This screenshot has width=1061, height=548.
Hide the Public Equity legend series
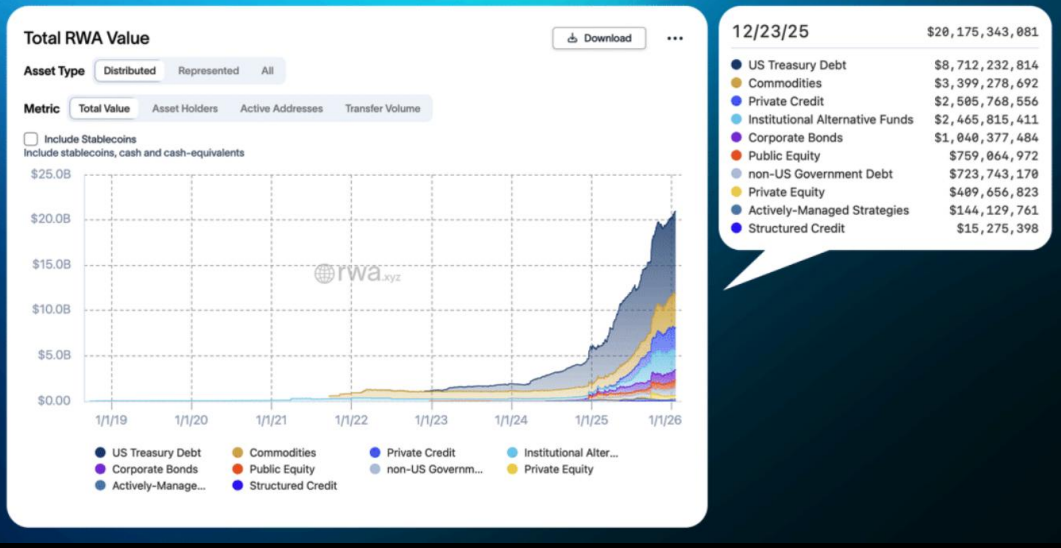click(x=237, y=469)
